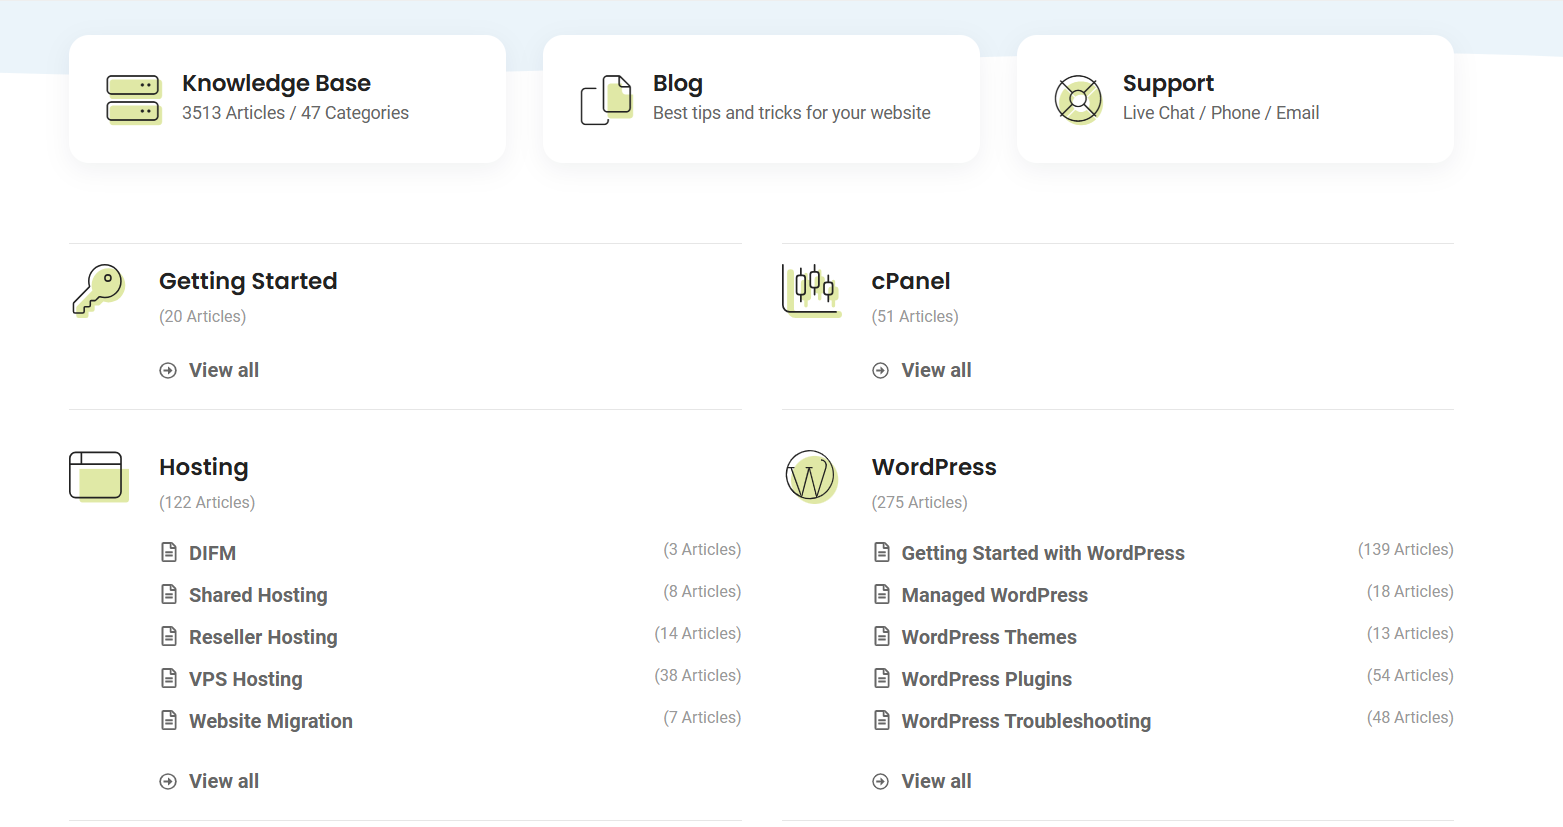The height and width of the screenshot is (827, 1563).
Task: View all Getting Started articles
Action: [224, 370]
